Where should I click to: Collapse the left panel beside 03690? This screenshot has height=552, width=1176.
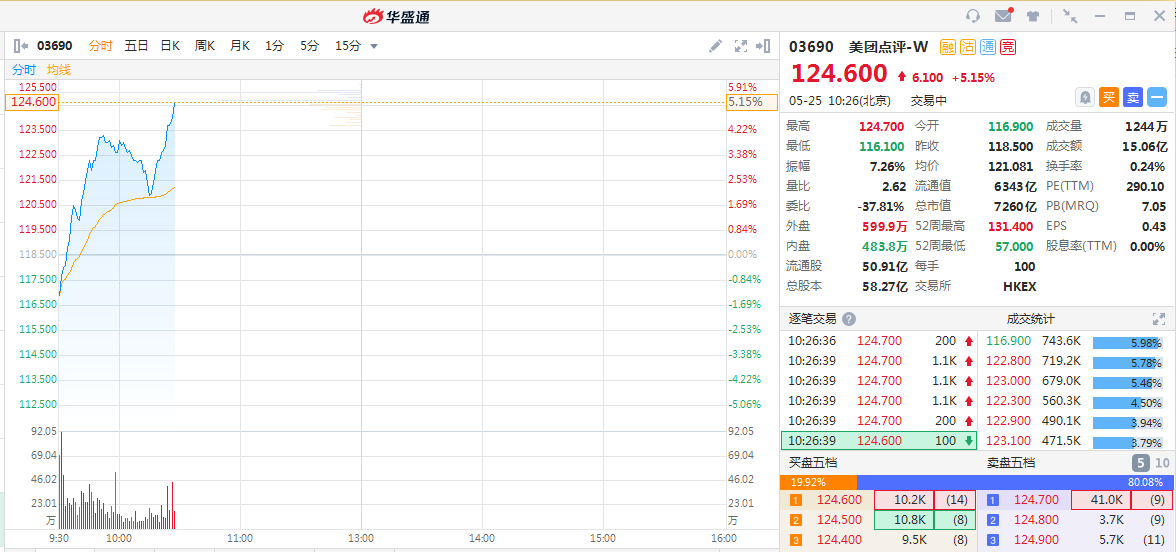click(x=21, y=46)
